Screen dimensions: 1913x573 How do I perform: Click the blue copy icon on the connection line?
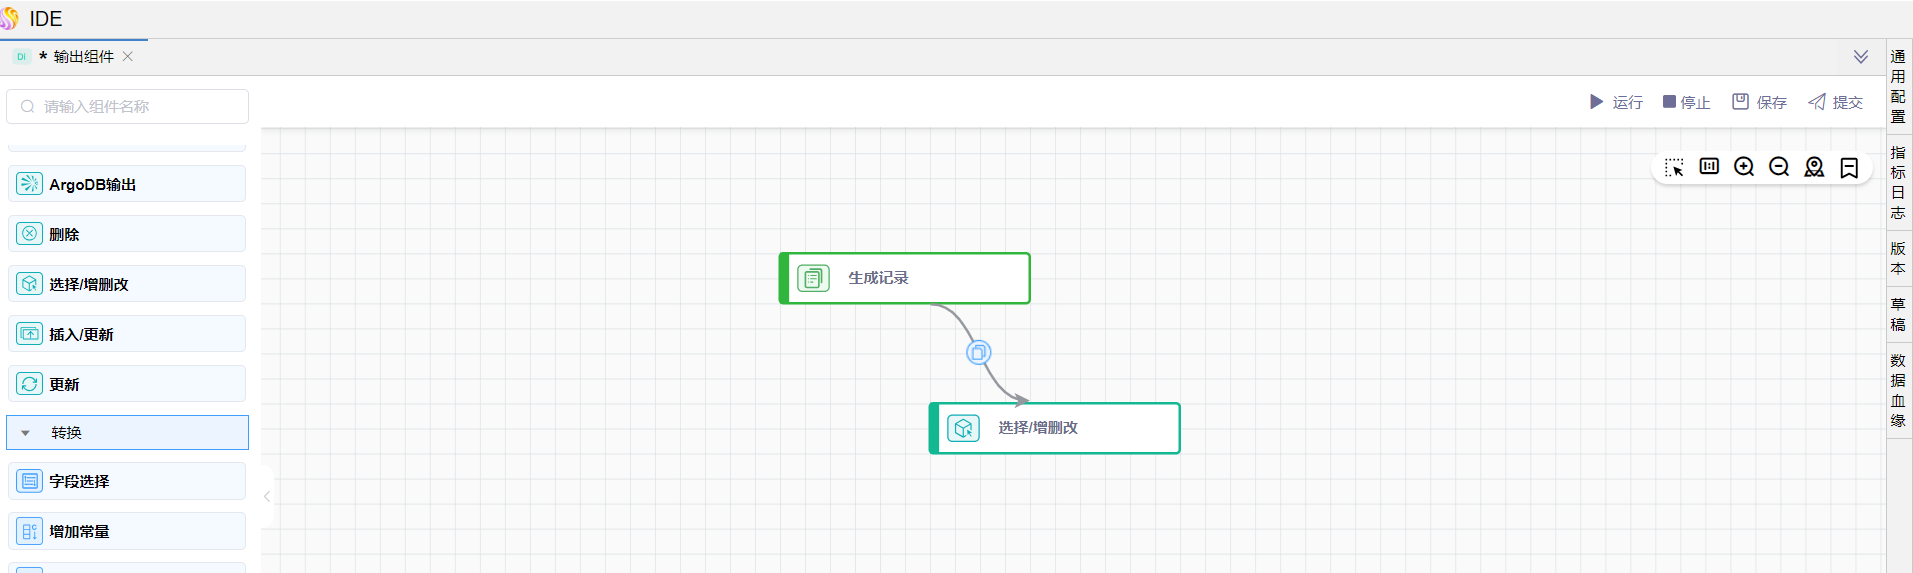coord(979,352)
